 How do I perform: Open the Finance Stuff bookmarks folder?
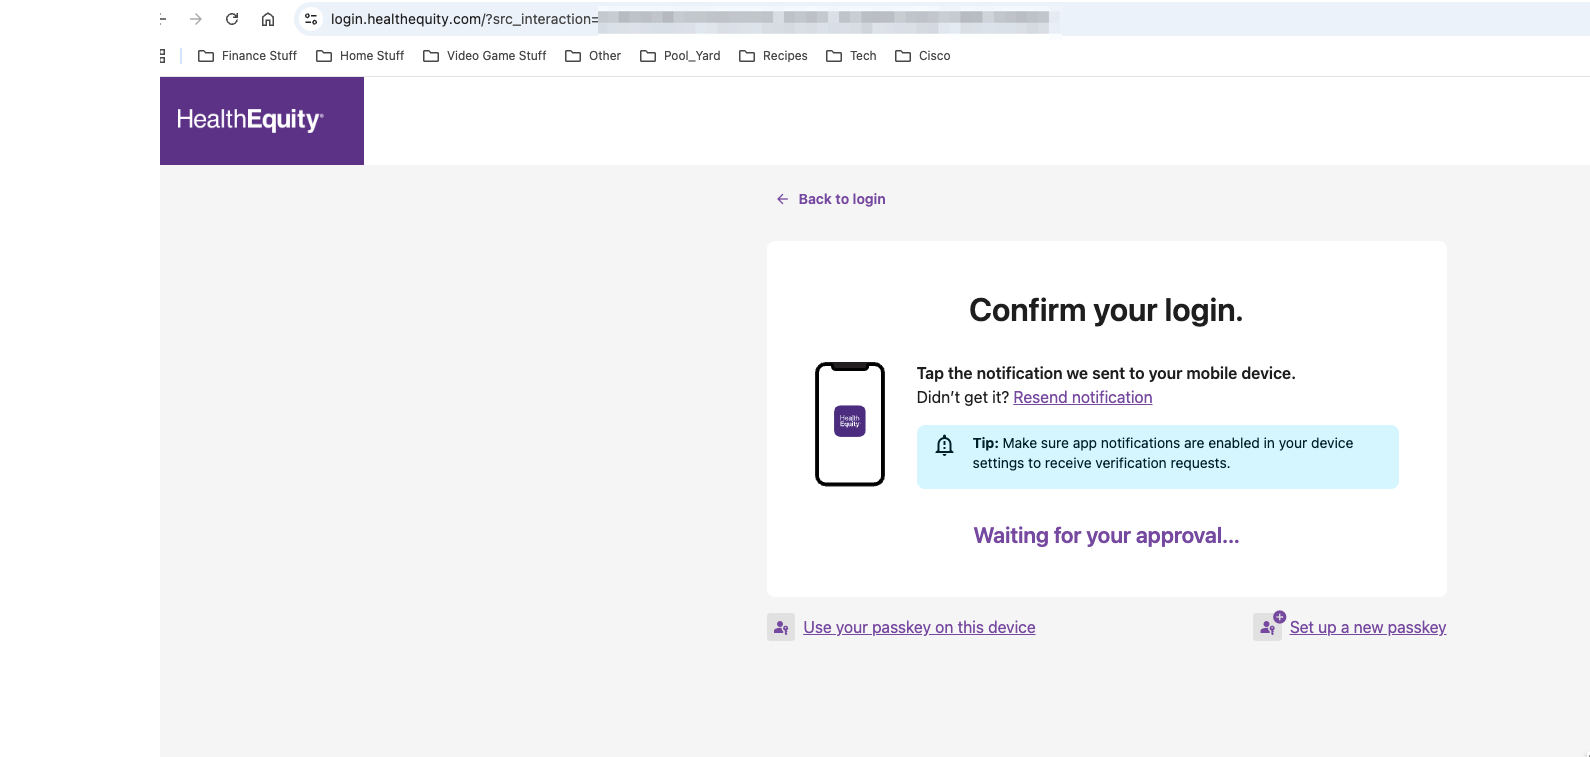pos(248,56)
